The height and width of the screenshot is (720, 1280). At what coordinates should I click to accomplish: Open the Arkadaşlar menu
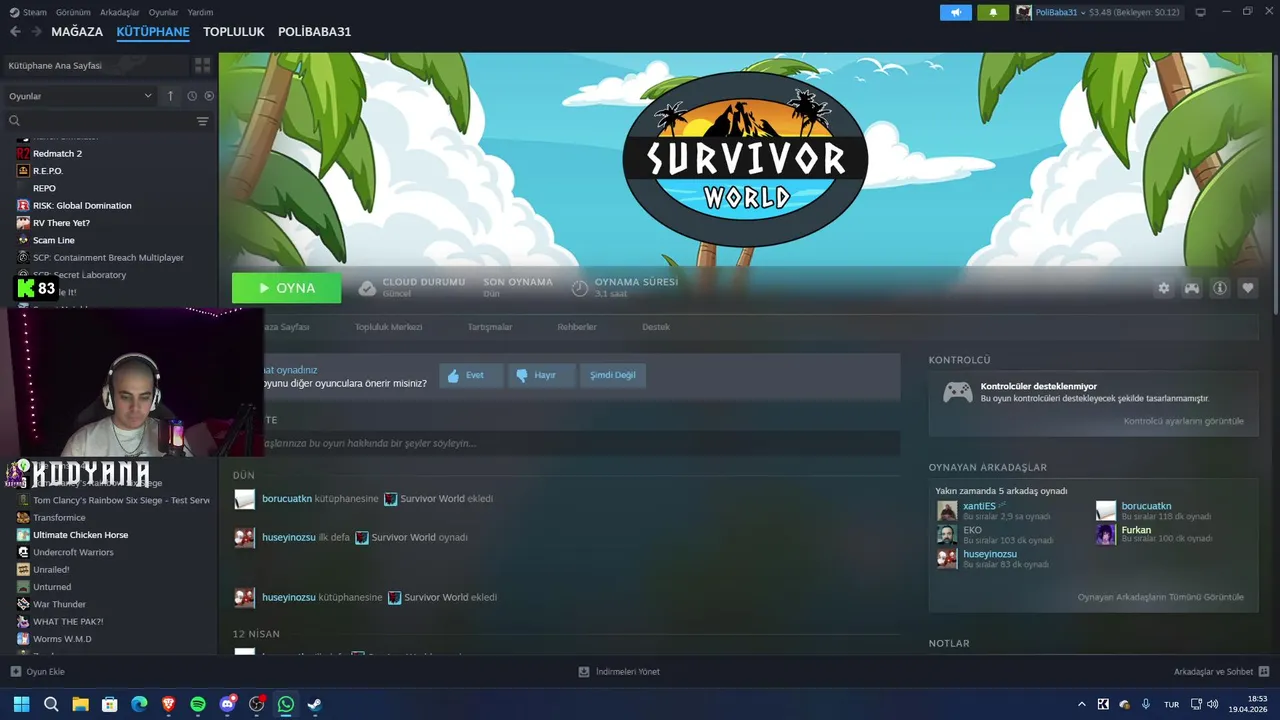click(120, 12)
